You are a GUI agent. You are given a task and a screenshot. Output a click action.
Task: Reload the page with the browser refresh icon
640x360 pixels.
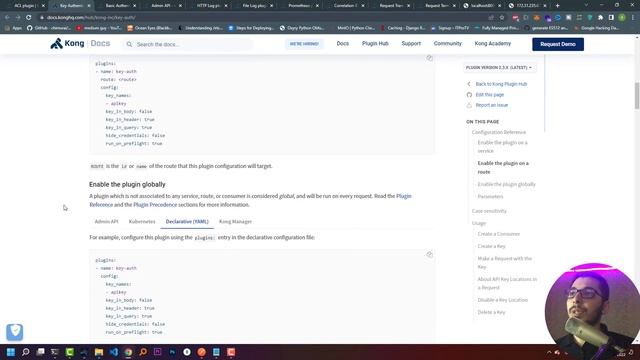click(29, 18)
